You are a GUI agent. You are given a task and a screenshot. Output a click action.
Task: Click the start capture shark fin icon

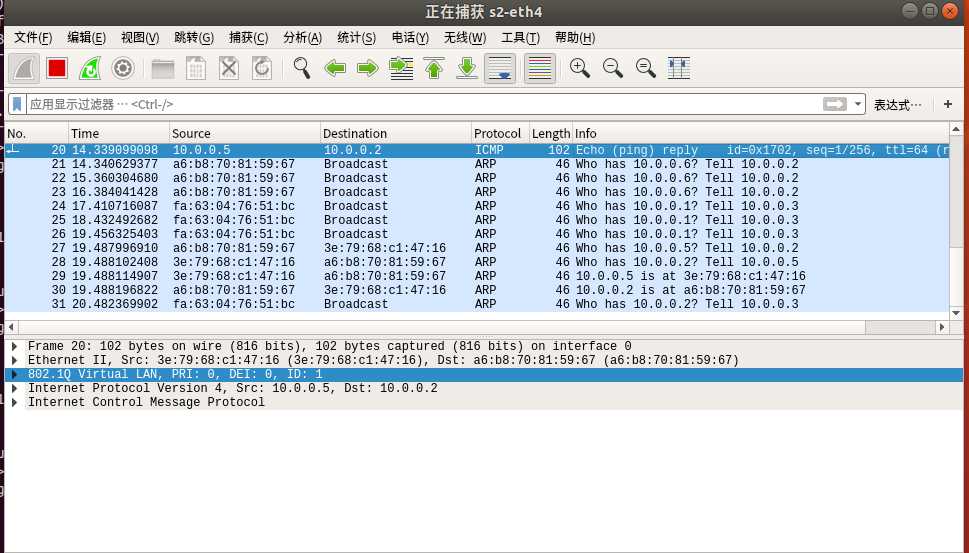(24, 68)
